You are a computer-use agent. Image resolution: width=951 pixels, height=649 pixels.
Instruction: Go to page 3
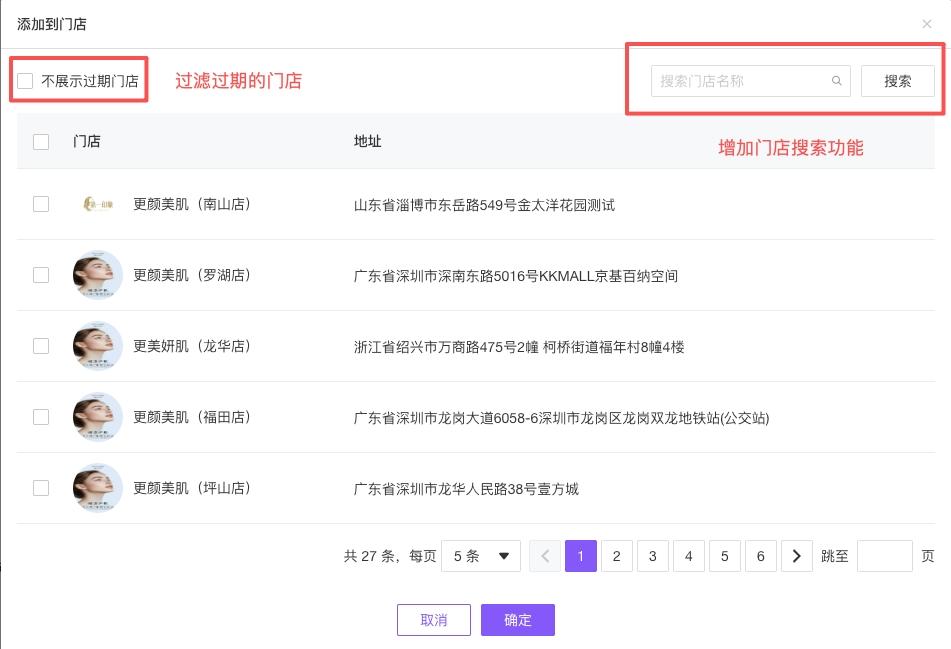(x=653, y=556)
